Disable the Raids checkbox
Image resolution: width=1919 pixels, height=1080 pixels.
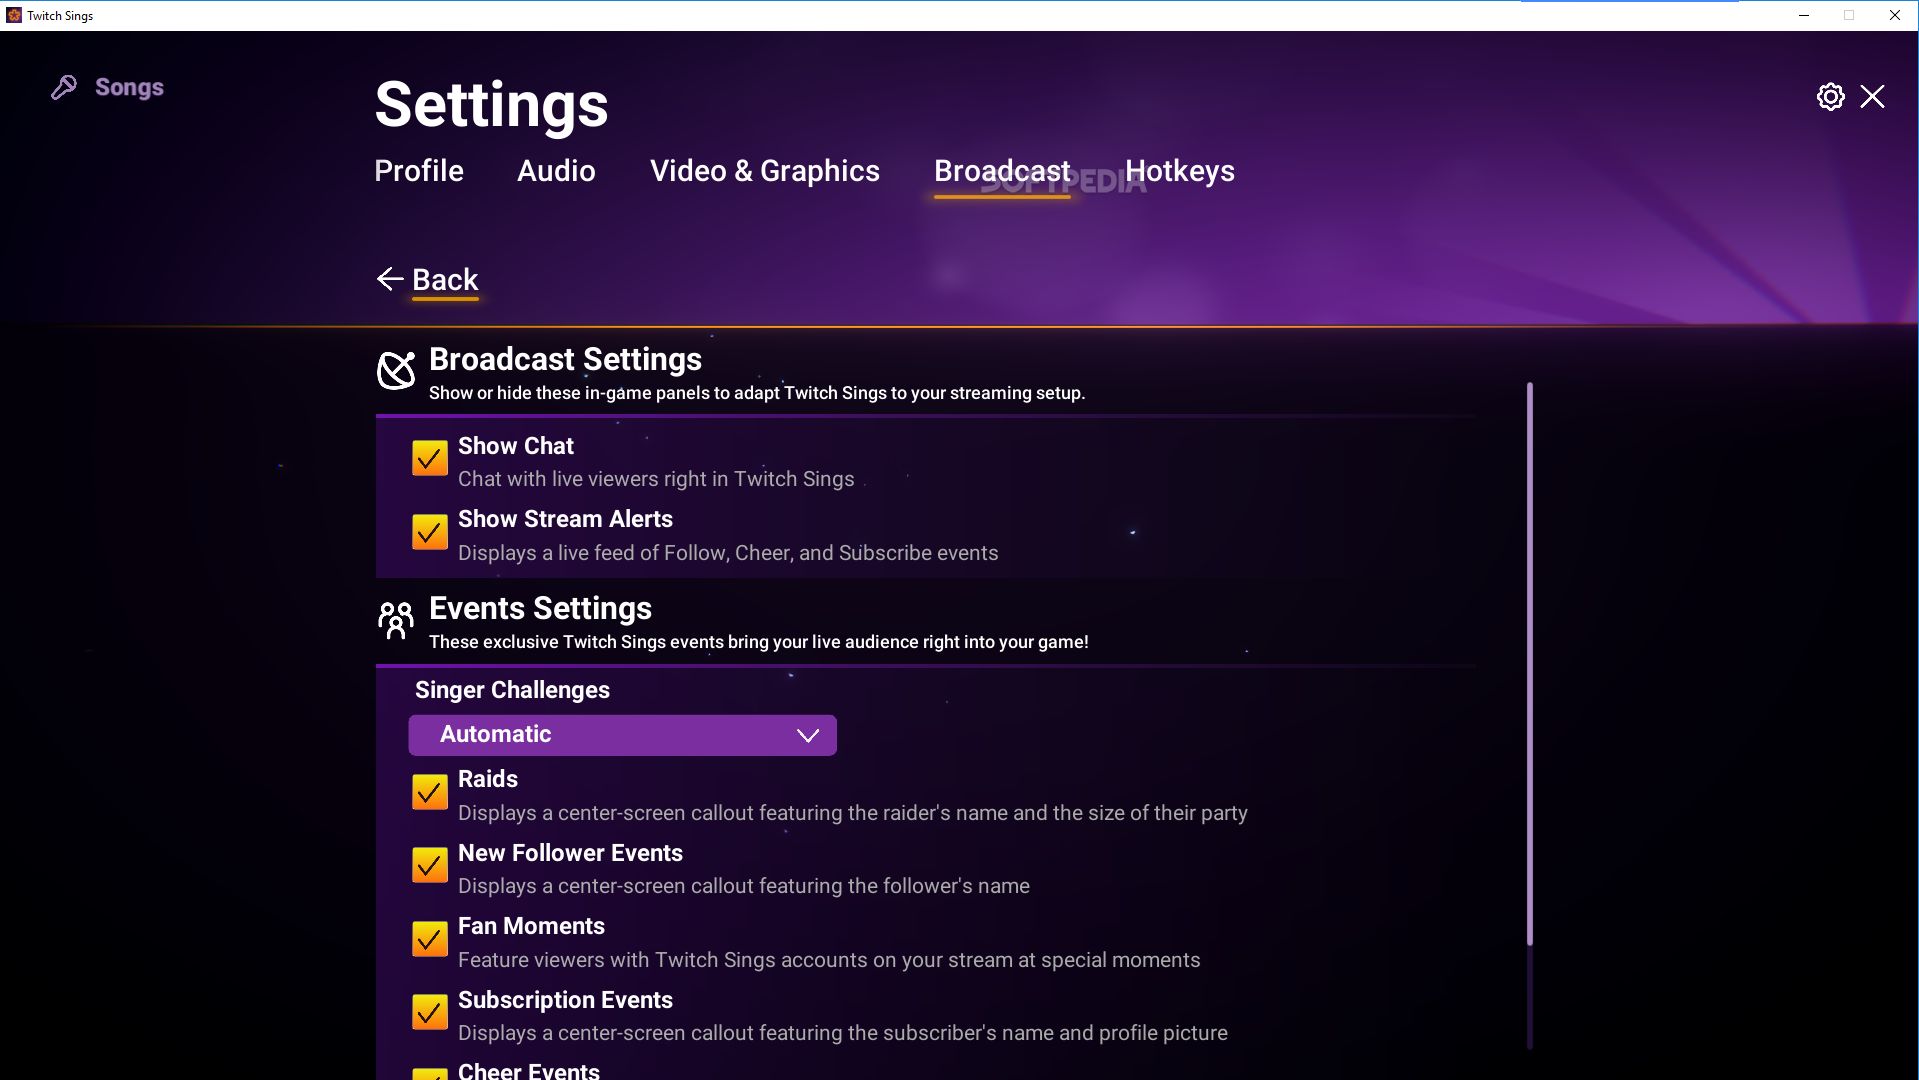[430, 792]
